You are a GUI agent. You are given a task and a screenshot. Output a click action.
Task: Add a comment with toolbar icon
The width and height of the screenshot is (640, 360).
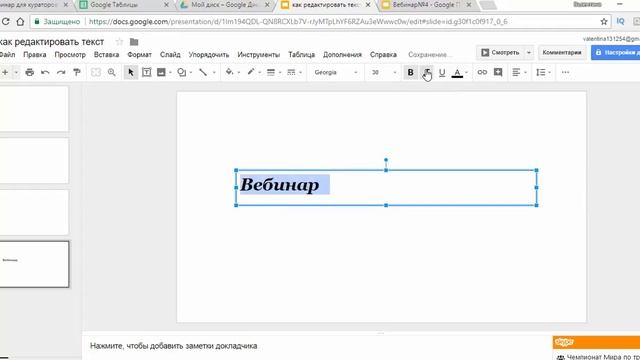click(x=498, y=72)
